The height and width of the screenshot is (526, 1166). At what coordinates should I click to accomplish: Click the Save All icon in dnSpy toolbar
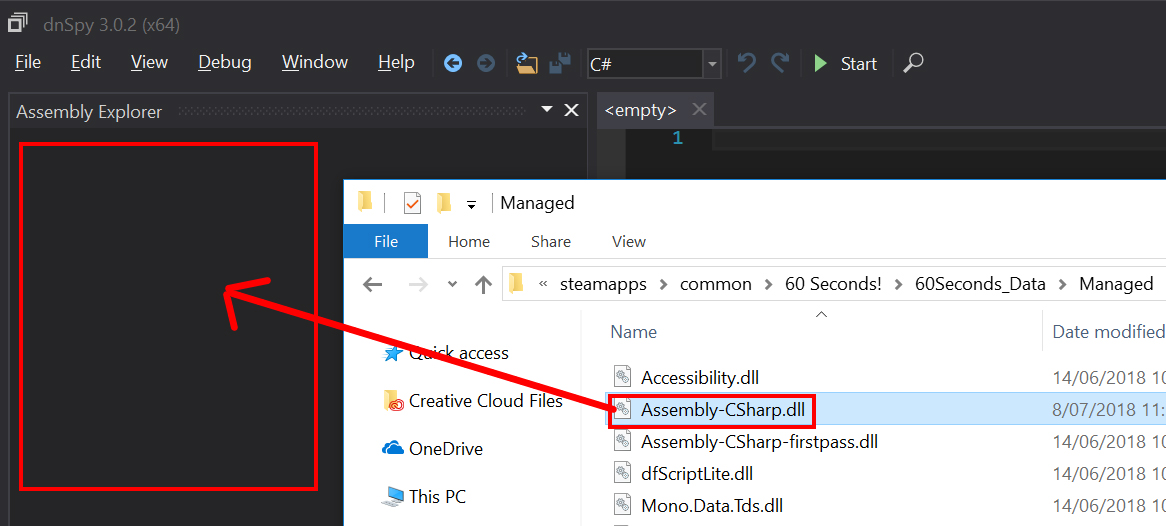pos(560,63)
